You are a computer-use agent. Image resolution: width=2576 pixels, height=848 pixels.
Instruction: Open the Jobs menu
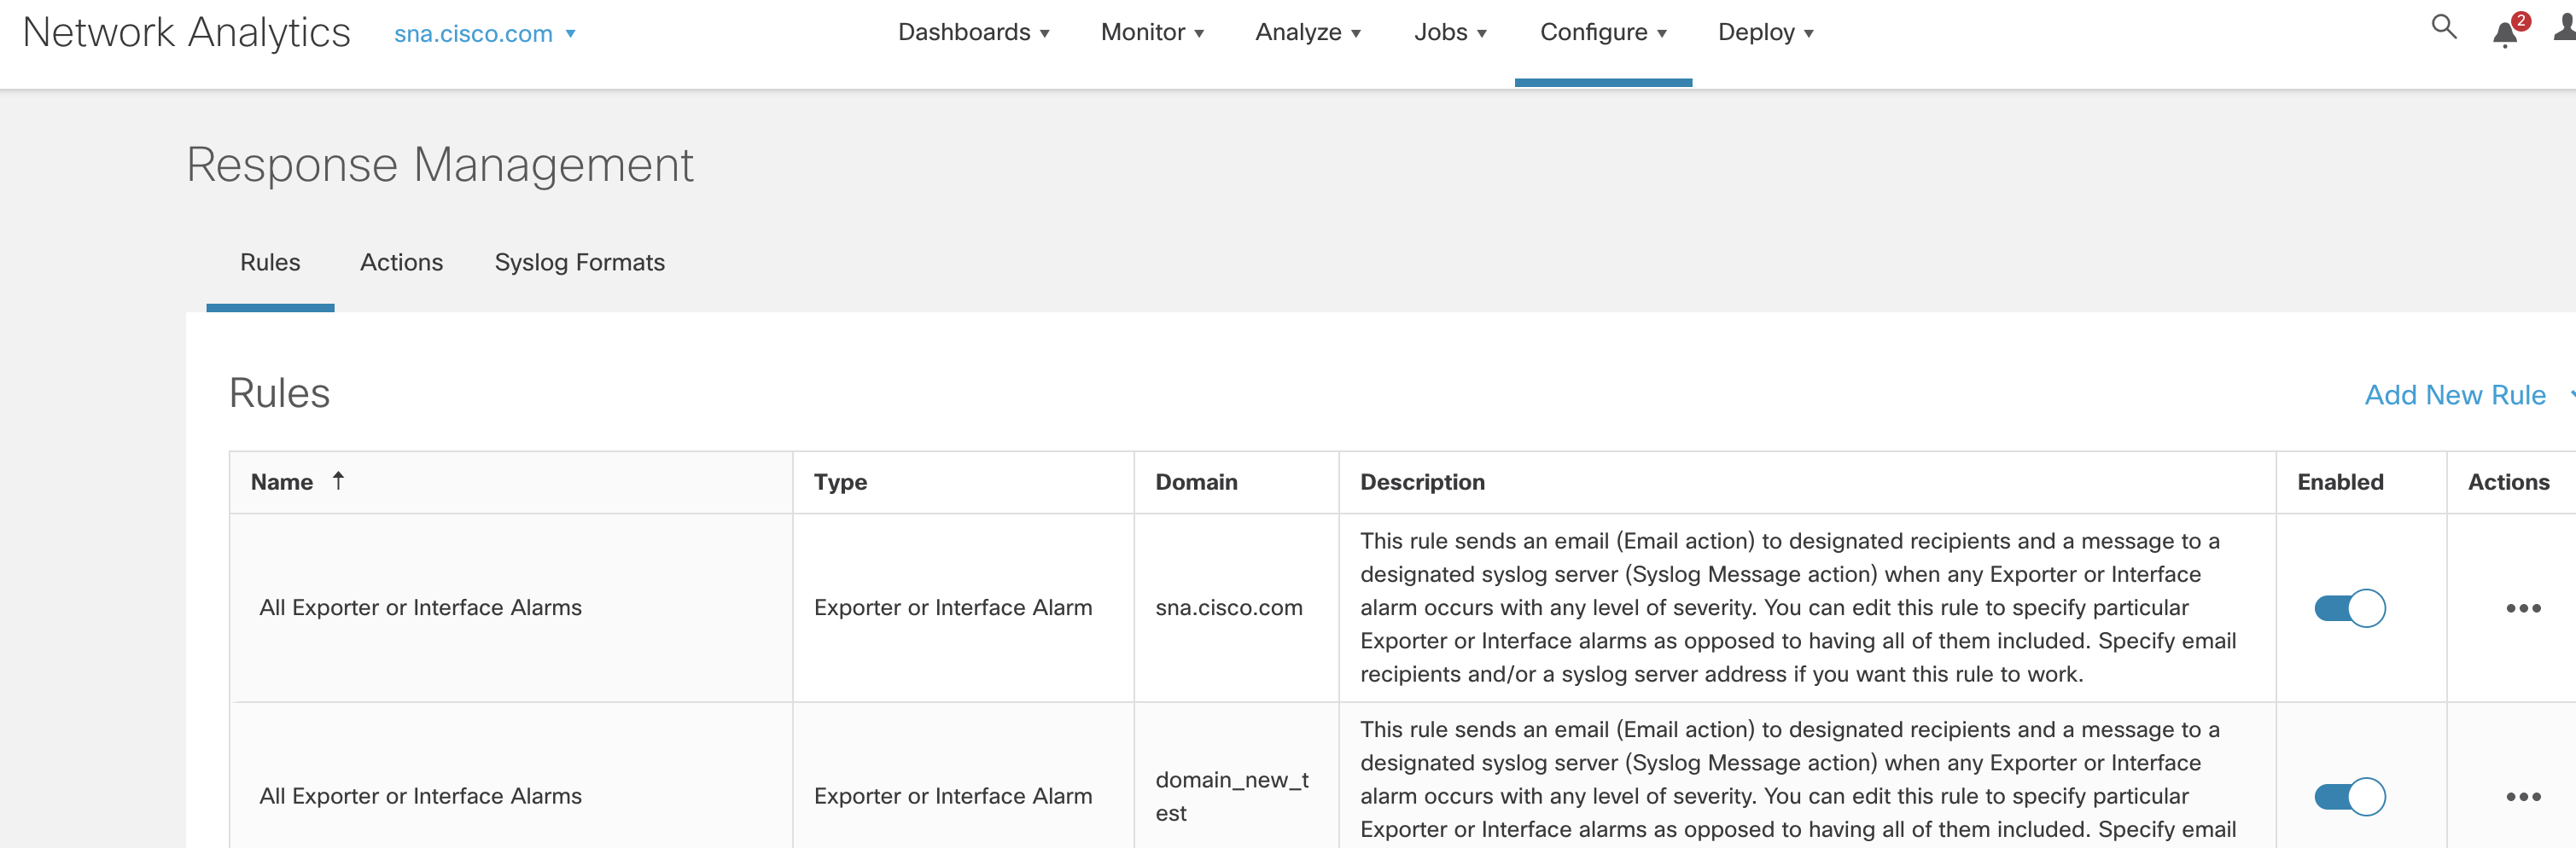click(x=1450, y=32)
